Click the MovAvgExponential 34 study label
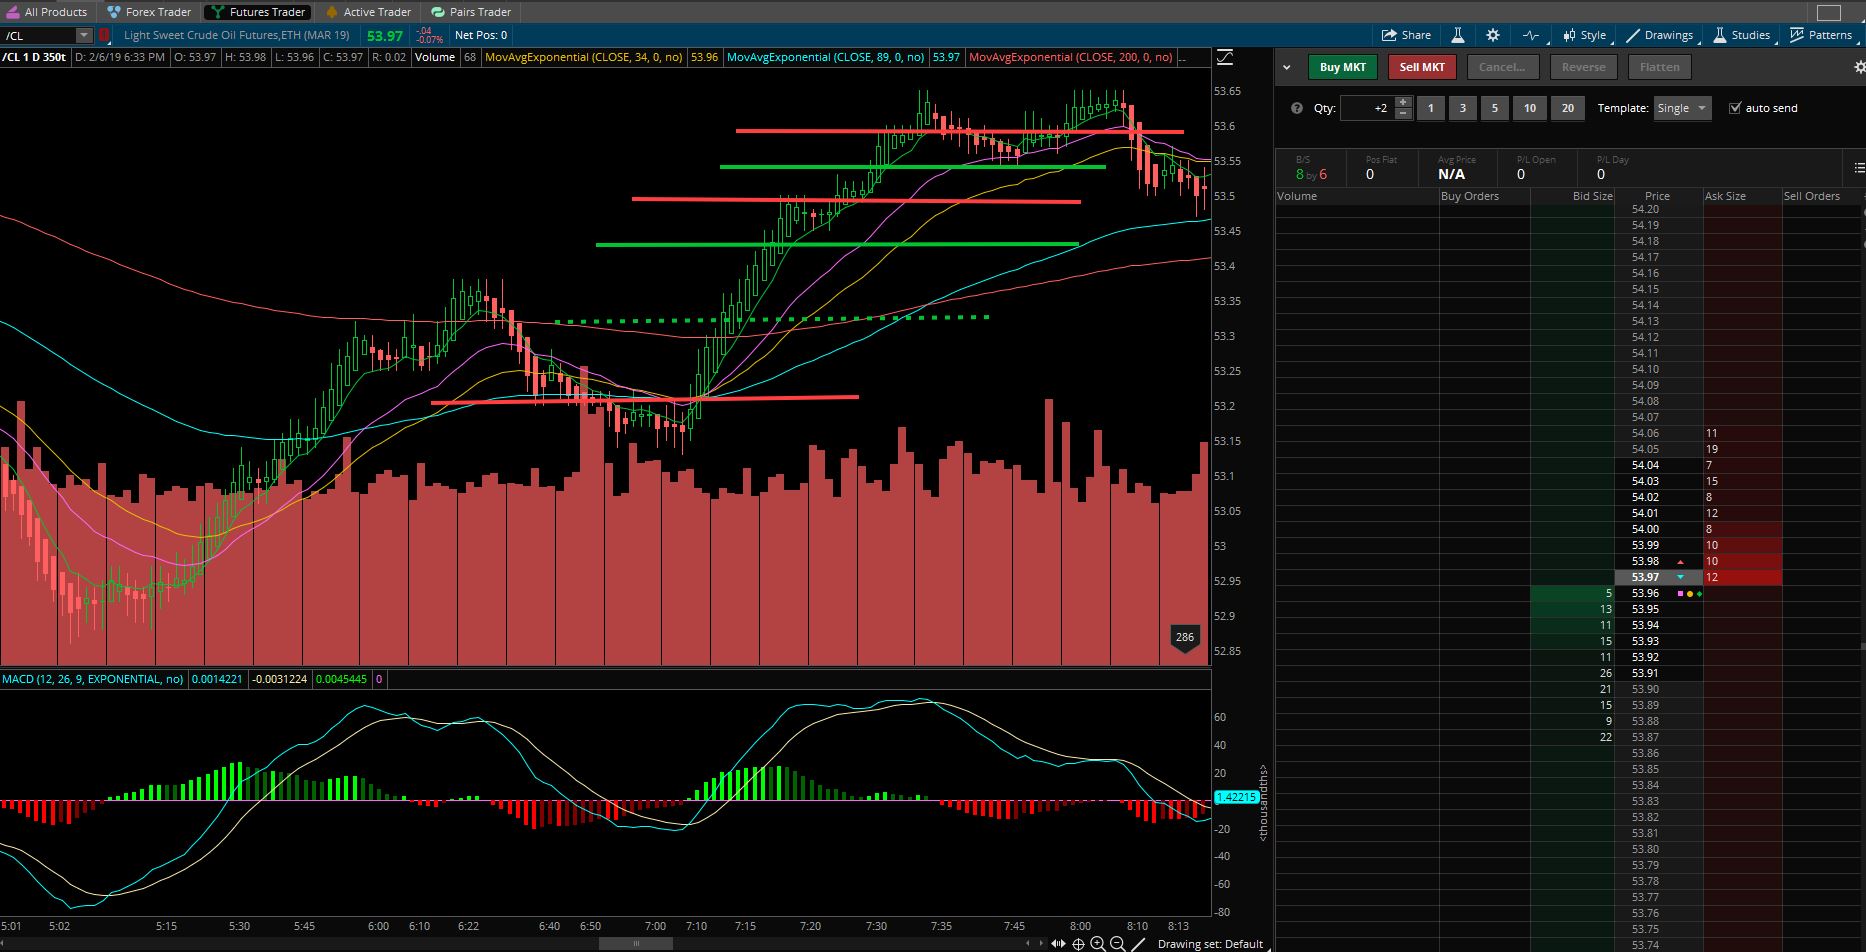Image resolution: width=1866 pixels, height=952 pixels. (583, 58)
